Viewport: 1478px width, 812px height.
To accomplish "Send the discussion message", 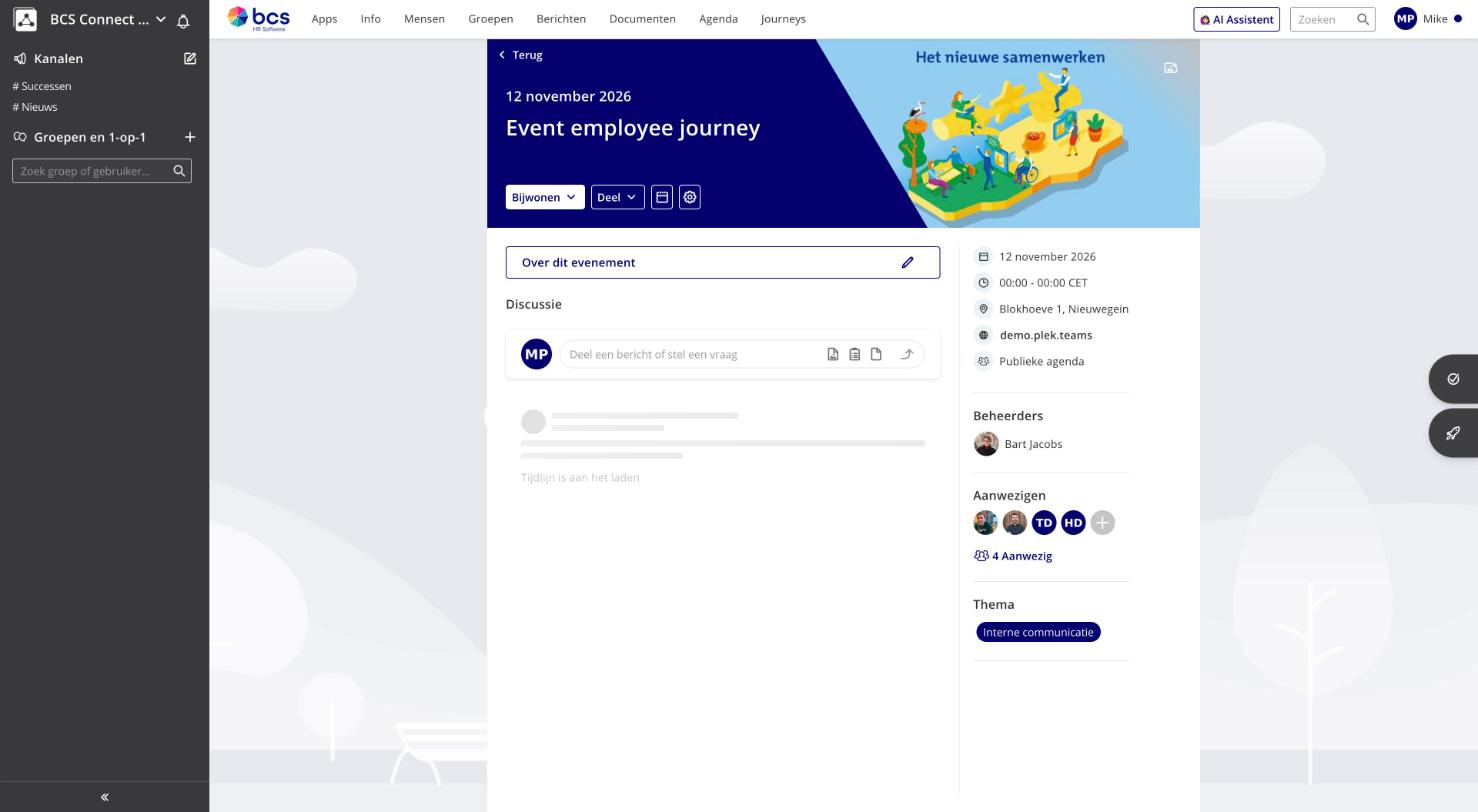I will (x=907, y=354).
